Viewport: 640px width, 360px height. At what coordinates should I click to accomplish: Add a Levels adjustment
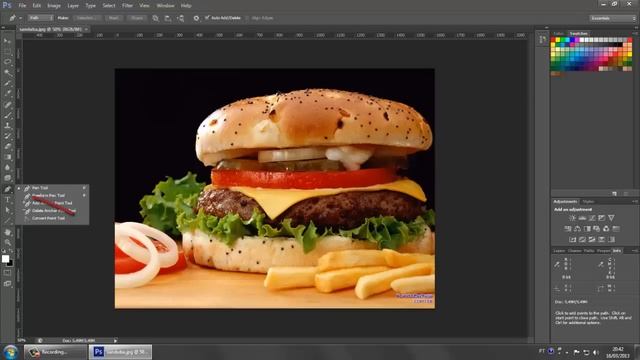tap(582, 218)
